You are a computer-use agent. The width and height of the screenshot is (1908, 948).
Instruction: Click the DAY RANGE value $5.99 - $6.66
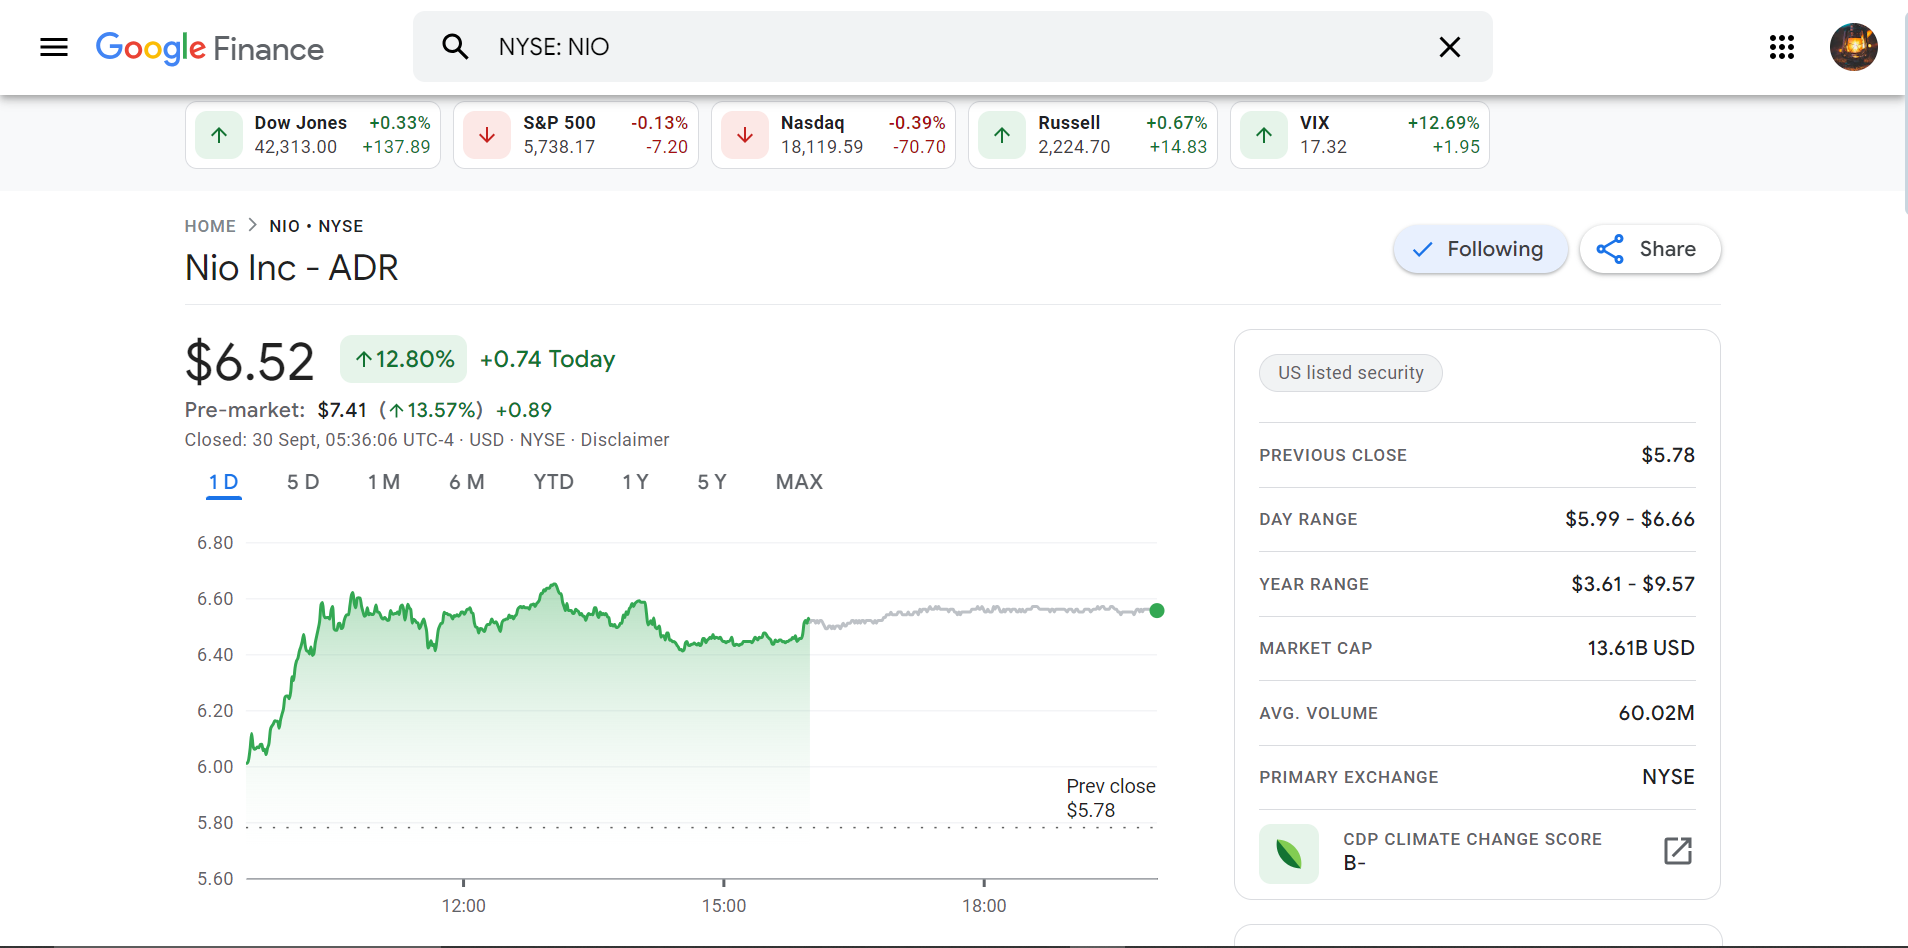click(x=1630, y=519)
